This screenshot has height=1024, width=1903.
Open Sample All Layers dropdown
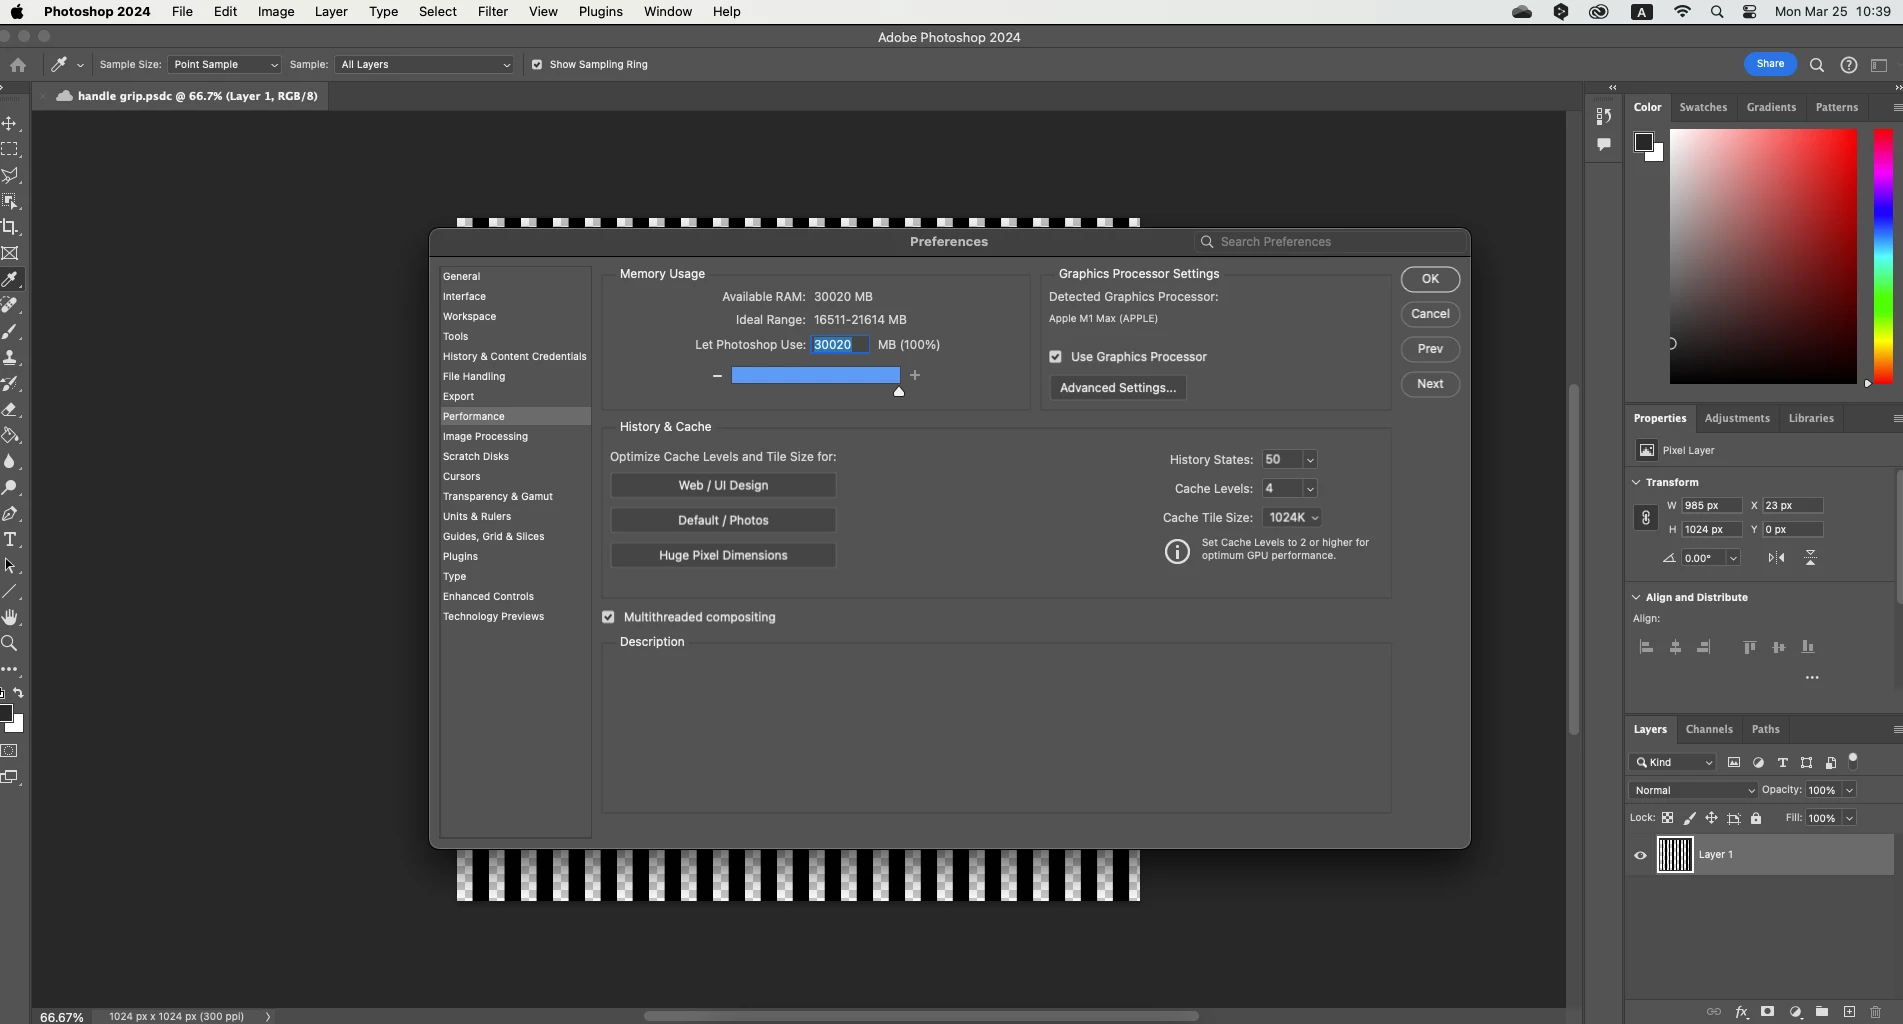(424, 65)
